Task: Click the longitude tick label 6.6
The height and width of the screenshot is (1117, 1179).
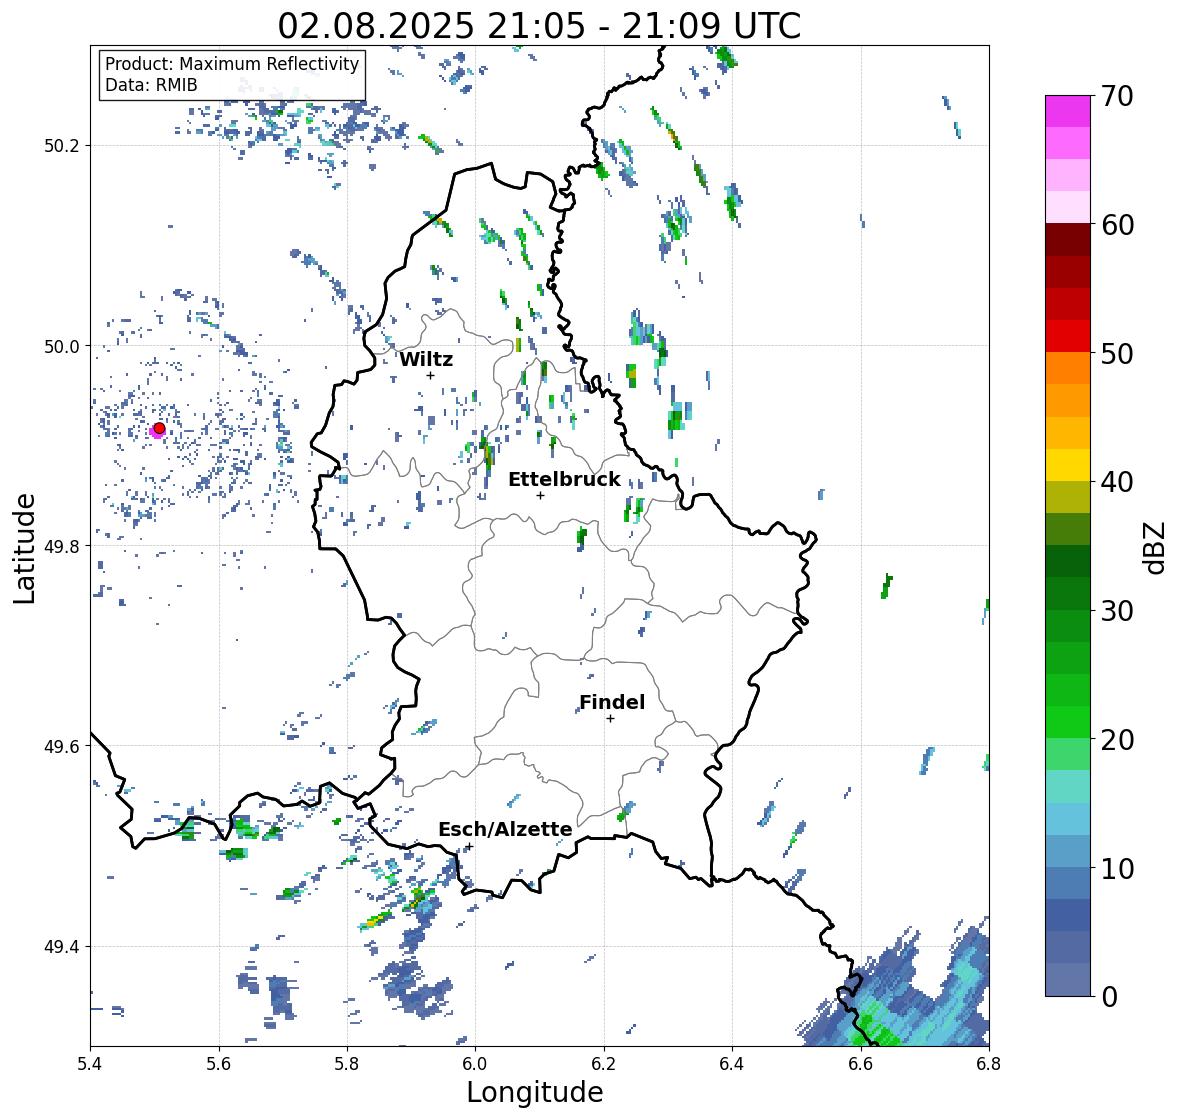Action: 861,1063
